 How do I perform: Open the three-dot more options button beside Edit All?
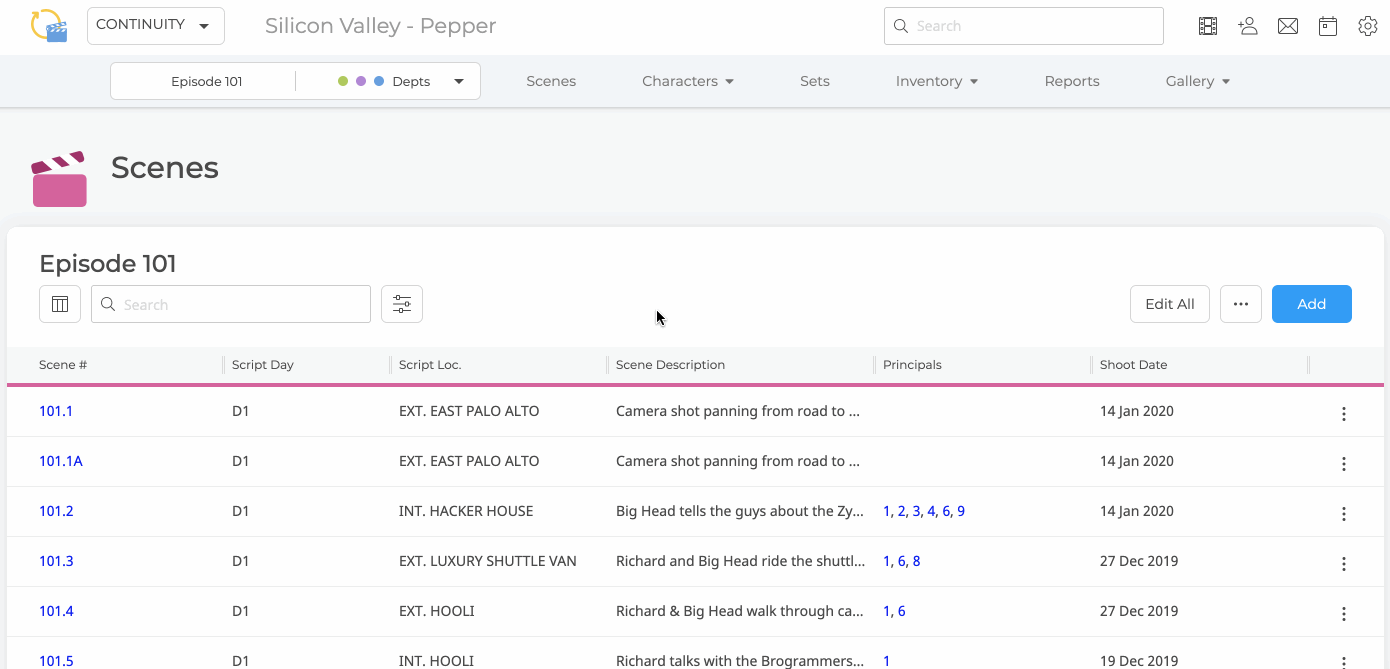pyautogui.click(x=1241, y=304)
